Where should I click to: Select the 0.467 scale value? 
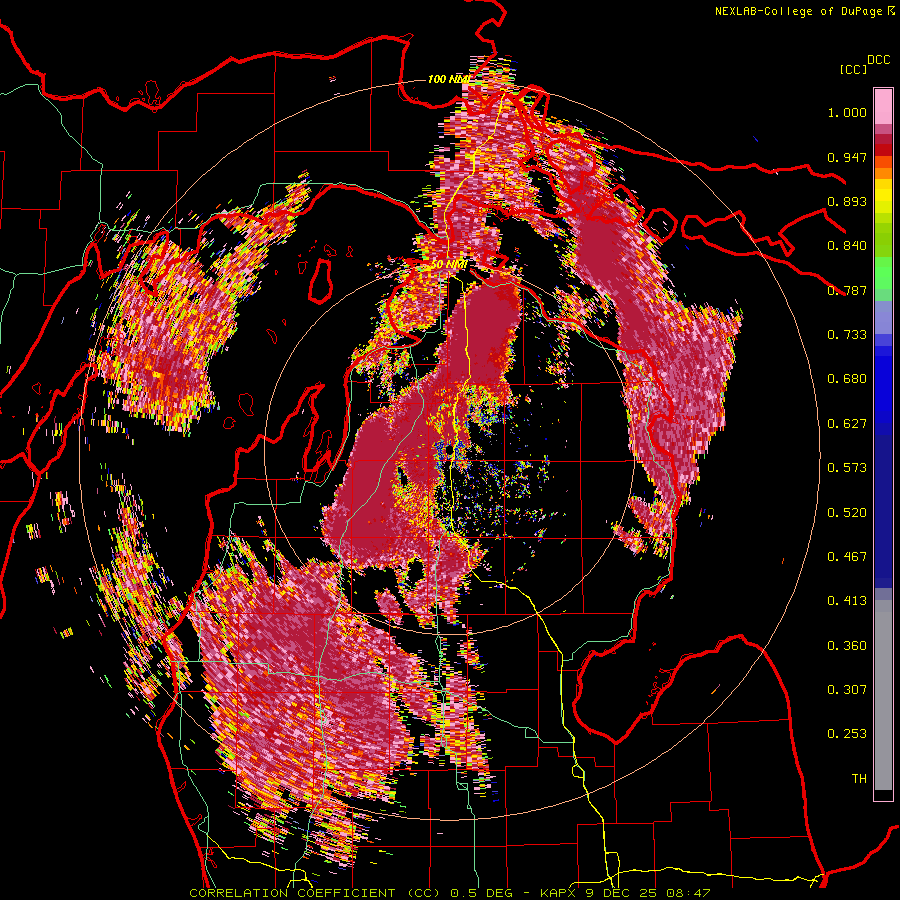(x=847, y=557)
